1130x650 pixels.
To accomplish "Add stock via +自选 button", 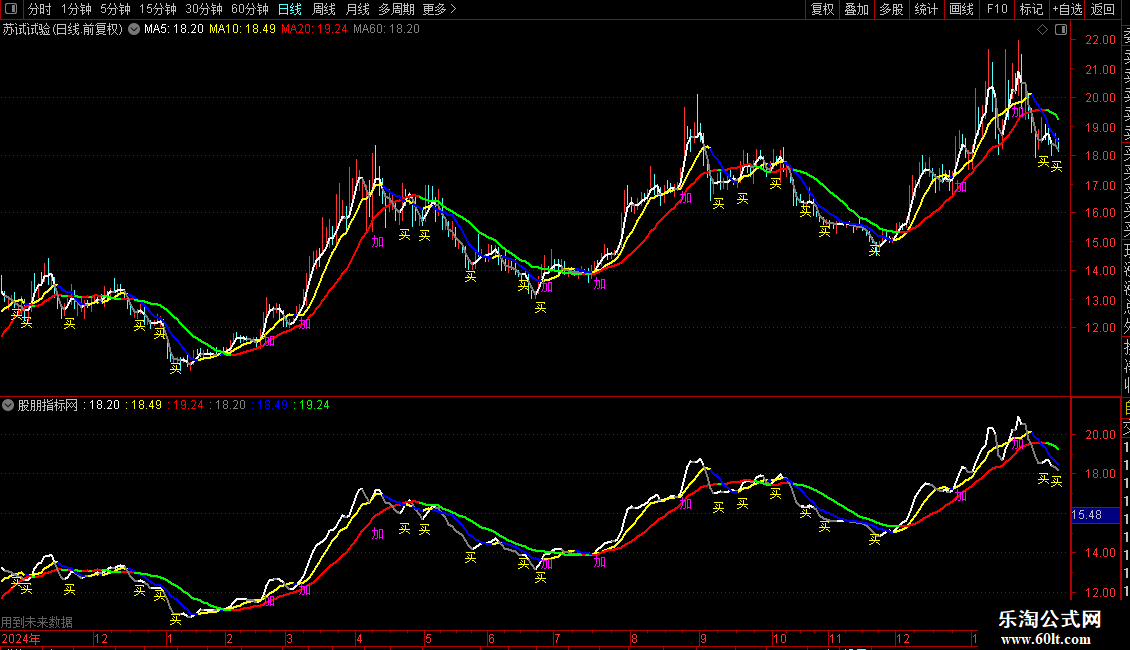I will 1067,9.
